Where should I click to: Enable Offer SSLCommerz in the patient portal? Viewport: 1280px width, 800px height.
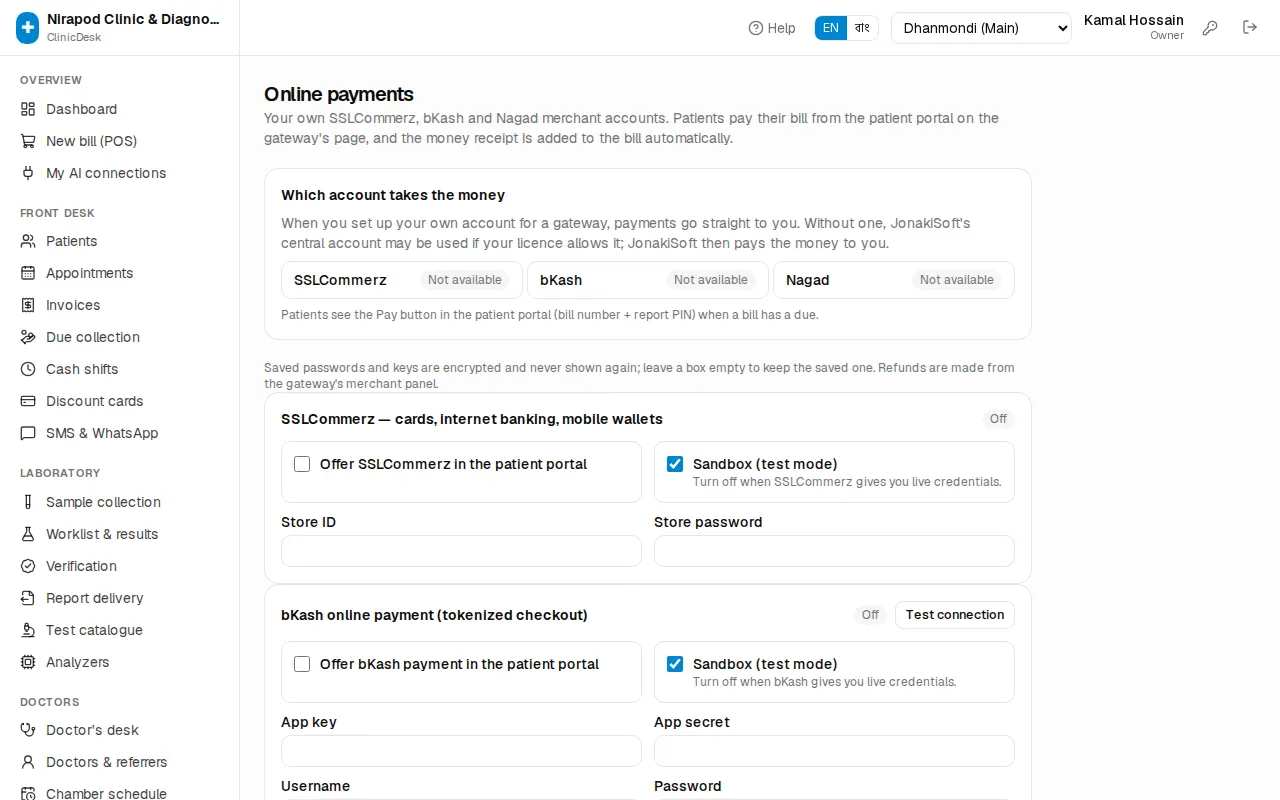point(302,464)
